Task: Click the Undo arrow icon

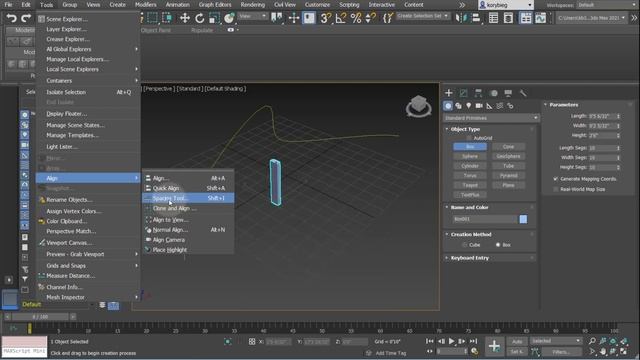Action: 11,18
